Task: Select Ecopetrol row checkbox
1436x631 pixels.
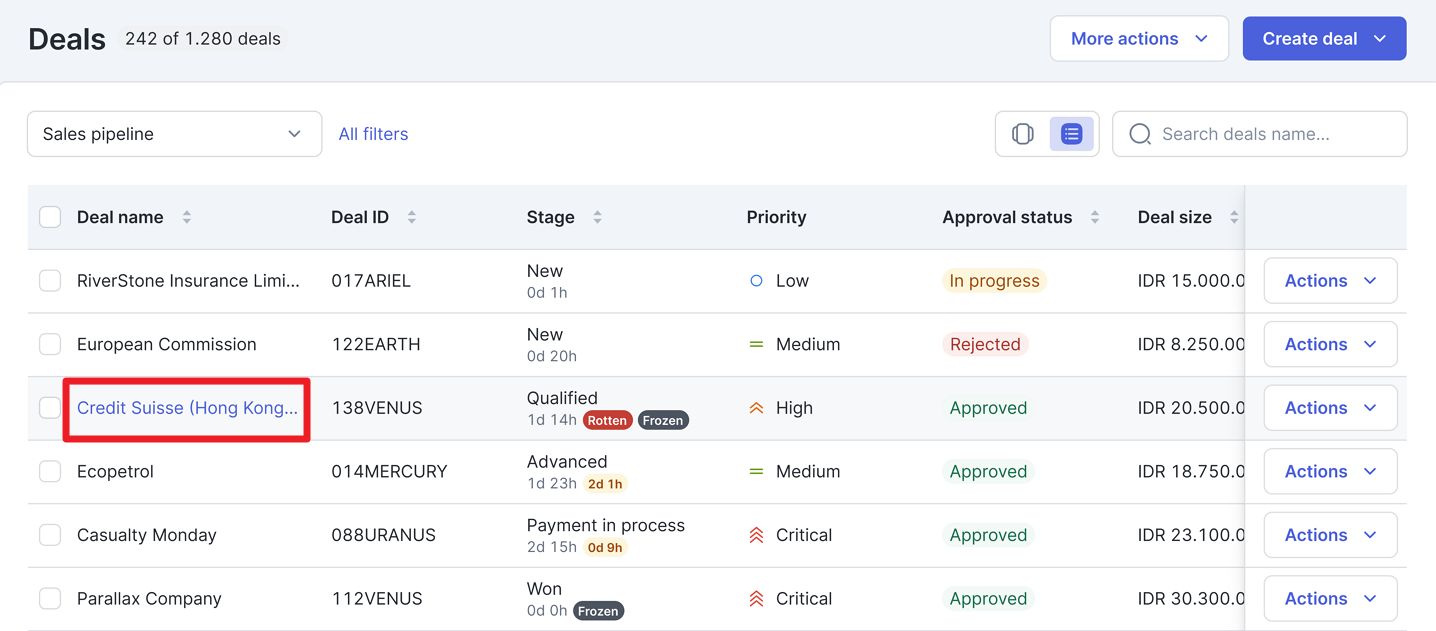Action: click(x=50, y=471)
